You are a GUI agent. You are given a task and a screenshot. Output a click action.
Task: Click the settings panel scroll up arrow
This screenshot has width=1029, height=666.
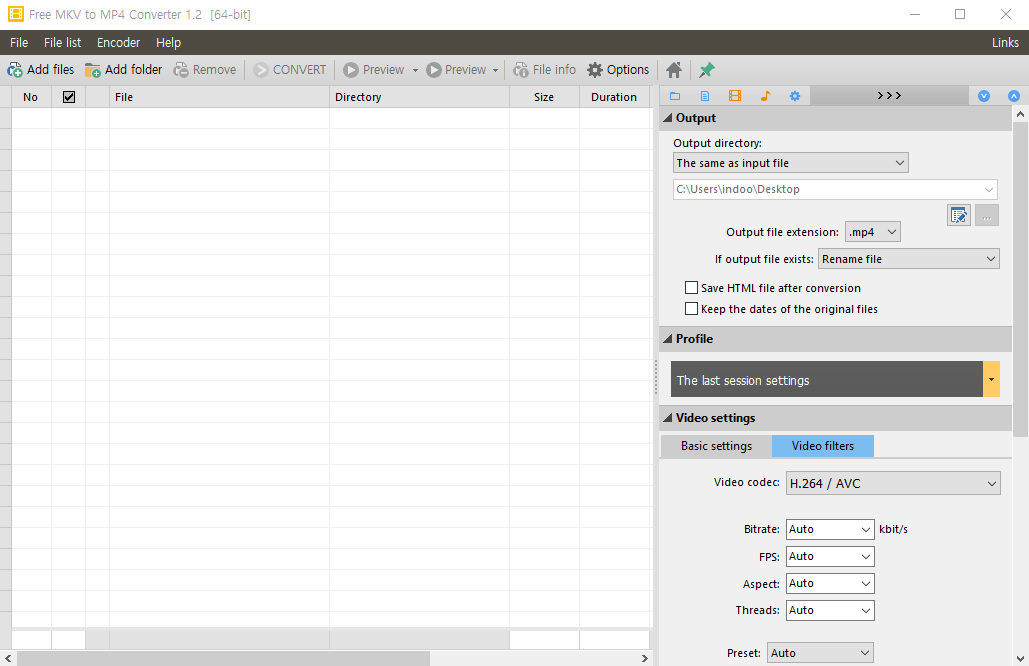tap(1020, 114)
